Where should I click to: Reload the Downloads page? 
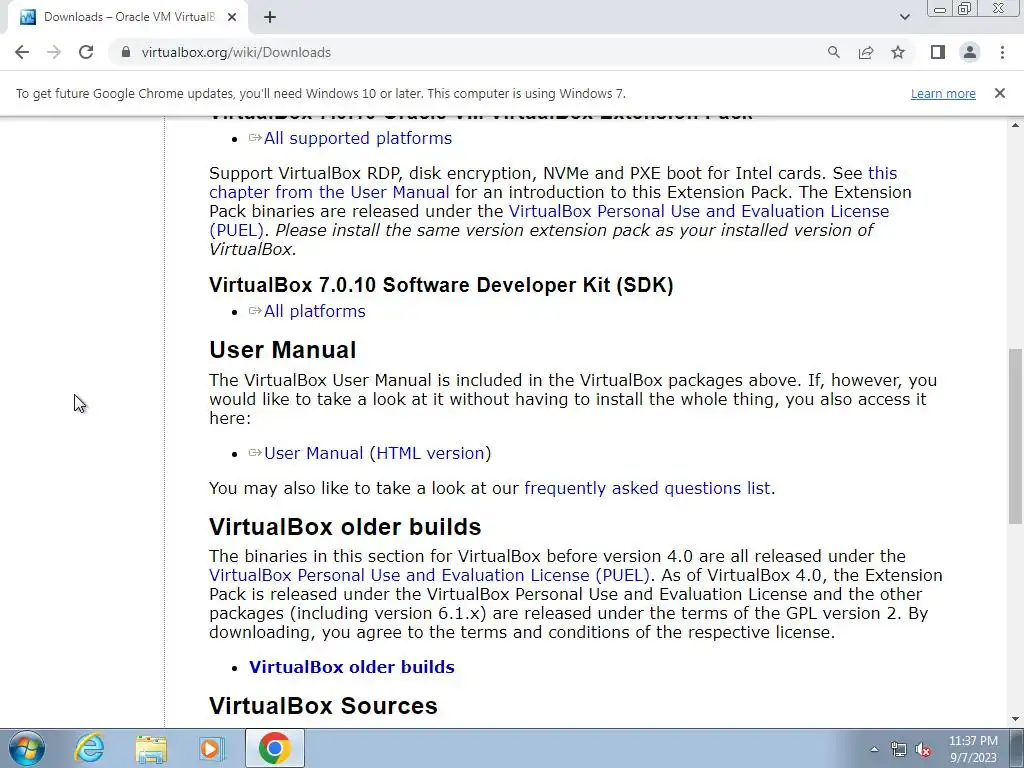tap(86, 52)
